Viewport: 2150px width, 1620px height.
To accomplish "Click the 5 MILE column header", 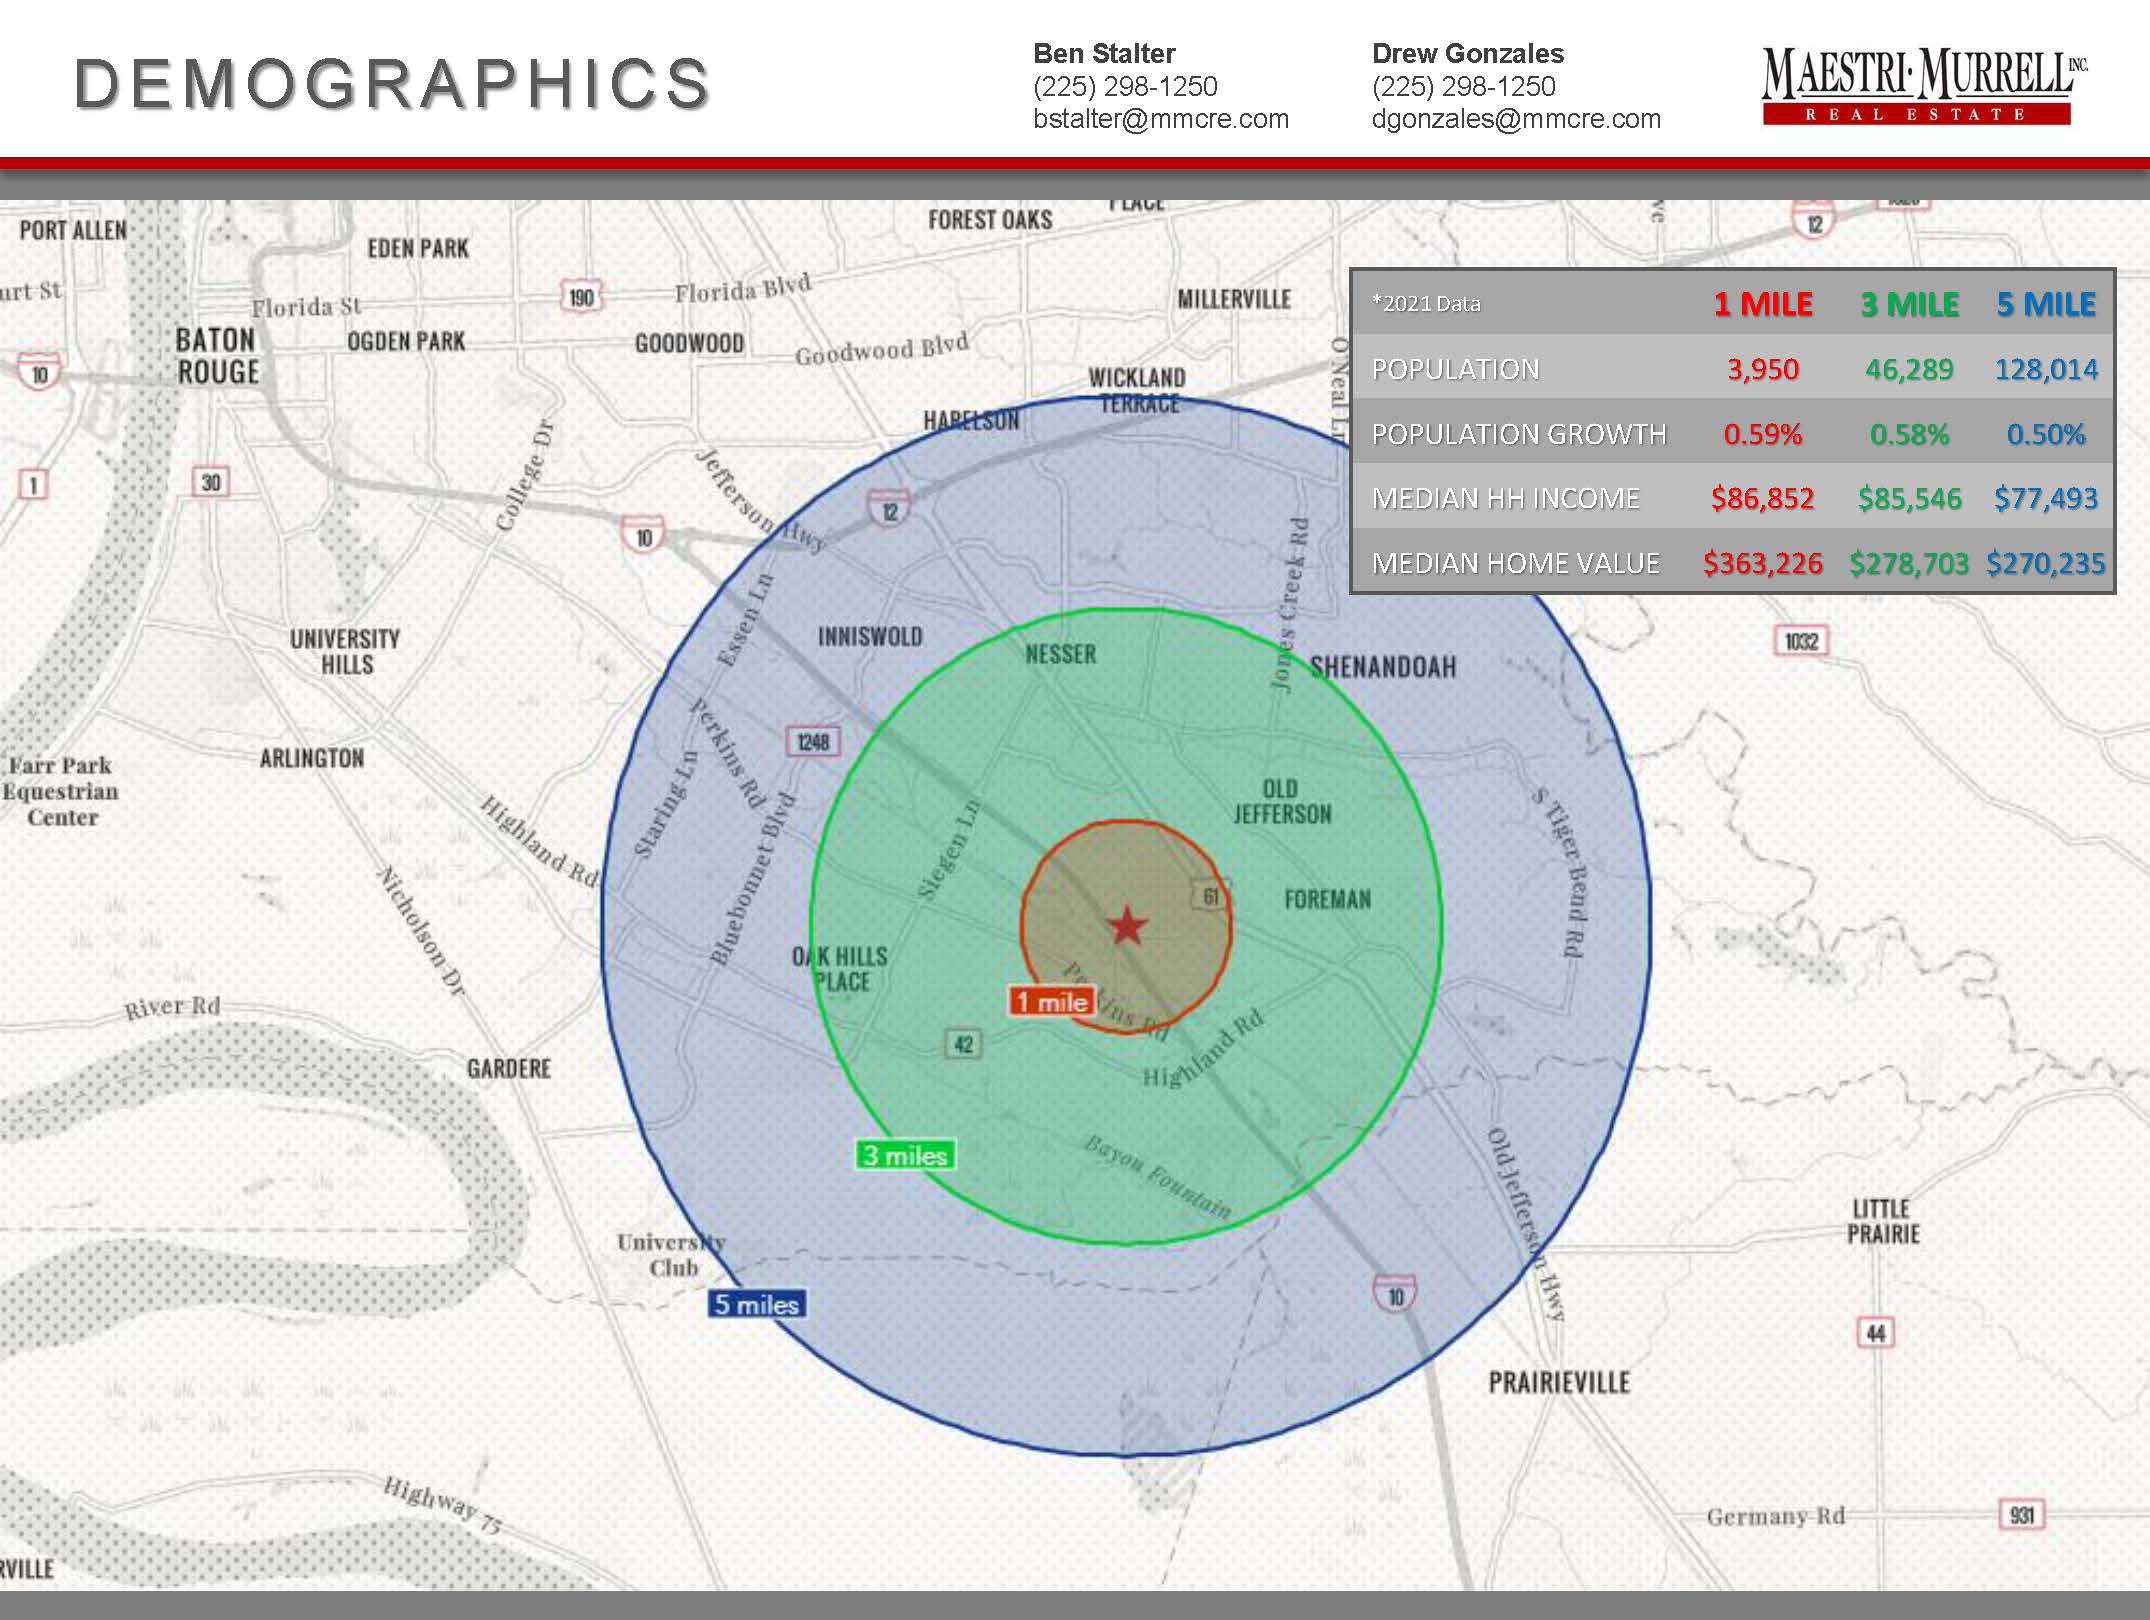I will [2045, 304].
